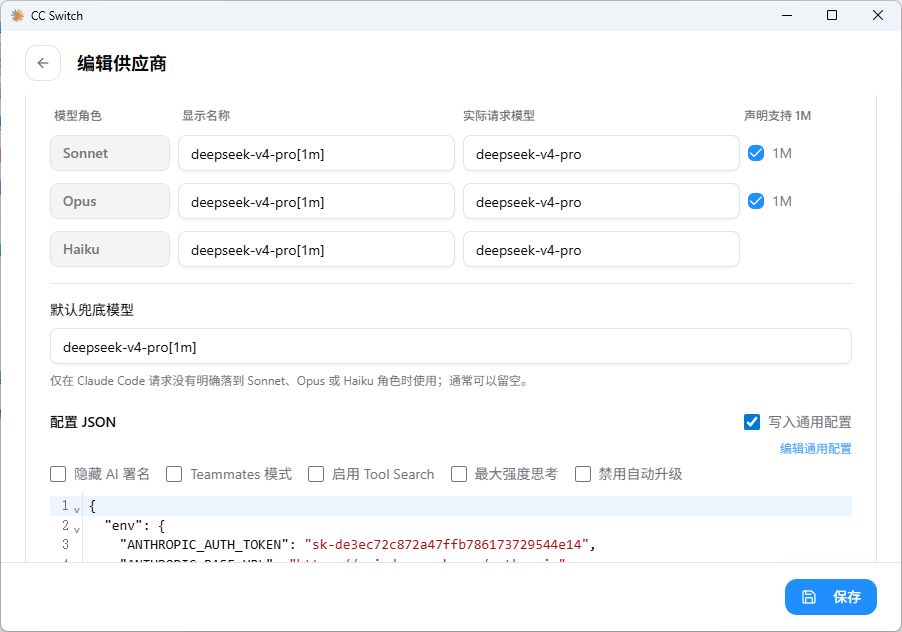Check 禁用自动升级 option
Screen dimensions: 902x632
coord(583,474)
